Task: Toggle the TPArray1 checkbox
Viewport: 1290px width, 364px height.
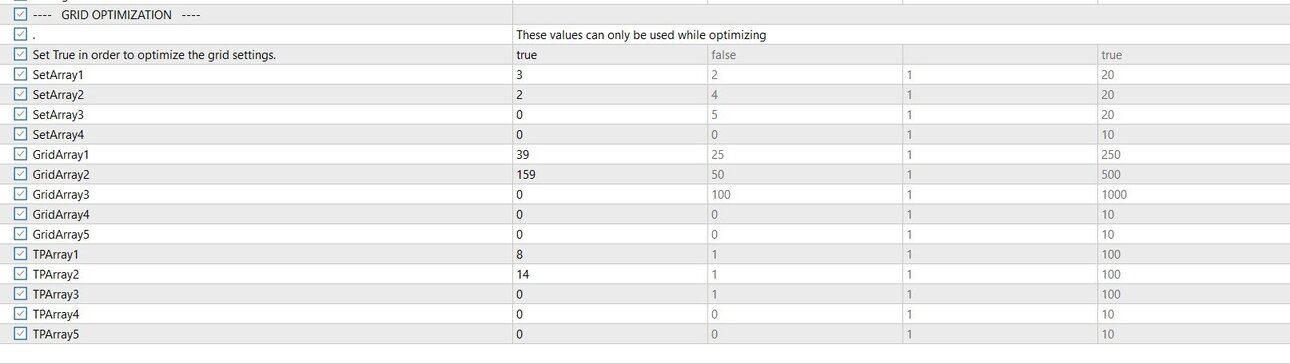Action: tap(21, 255)
